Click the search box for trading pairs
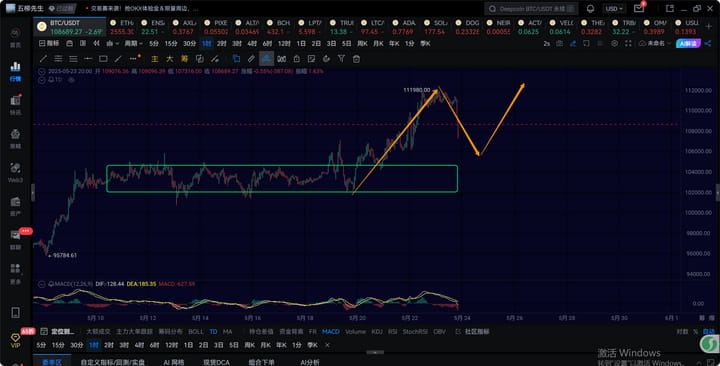The height and width of the screenshot is (366, 720). coord(531,9)
